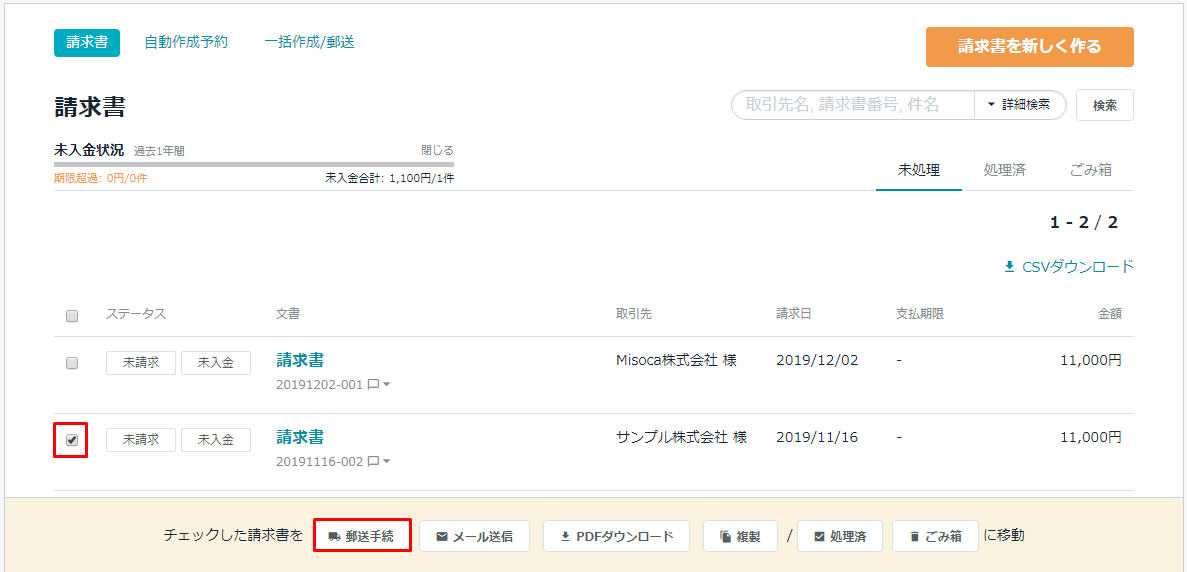Click the 支払期限 column header
Screen dimensions: 1187x572
920,315
